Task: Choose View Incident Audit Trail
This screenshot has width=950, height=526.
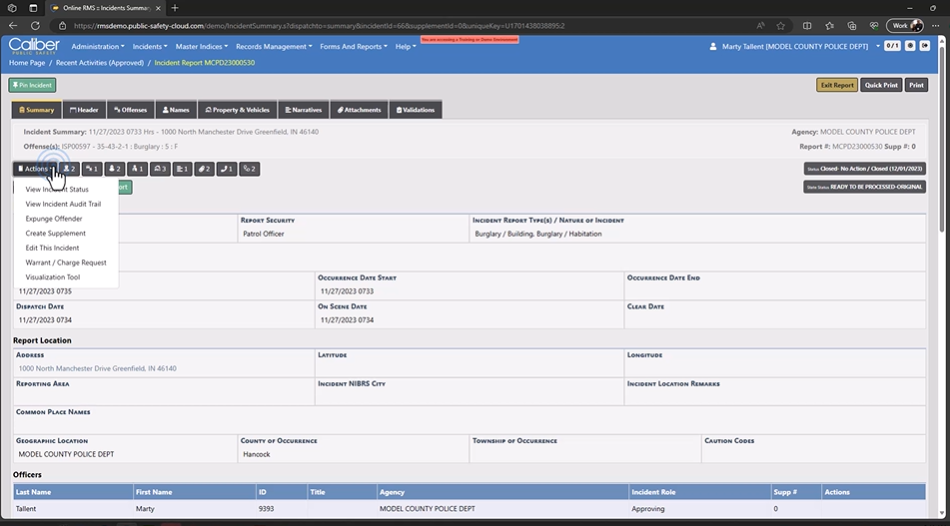Action: coord(63,204)
